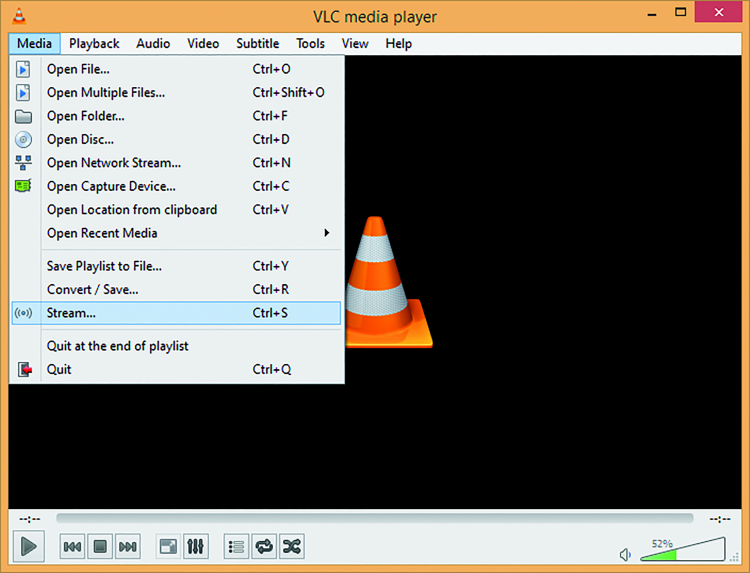This screenshot has height=573, width=750.
Task: Expand the Open Recent Media submenu
Action: coord(176,233)
